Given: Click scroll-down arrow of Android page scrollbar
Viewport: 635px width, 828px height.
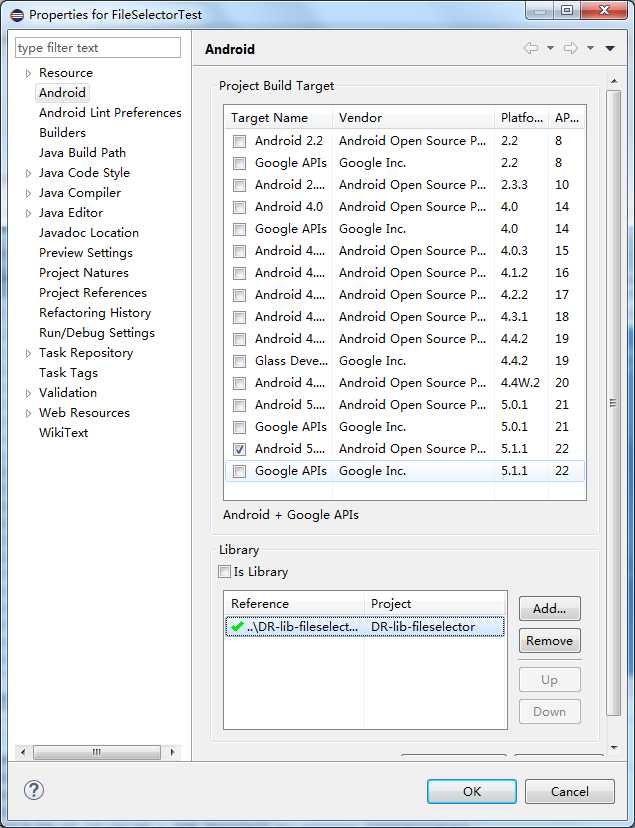Looking at the screenshot, I should [x=613, y=747].
